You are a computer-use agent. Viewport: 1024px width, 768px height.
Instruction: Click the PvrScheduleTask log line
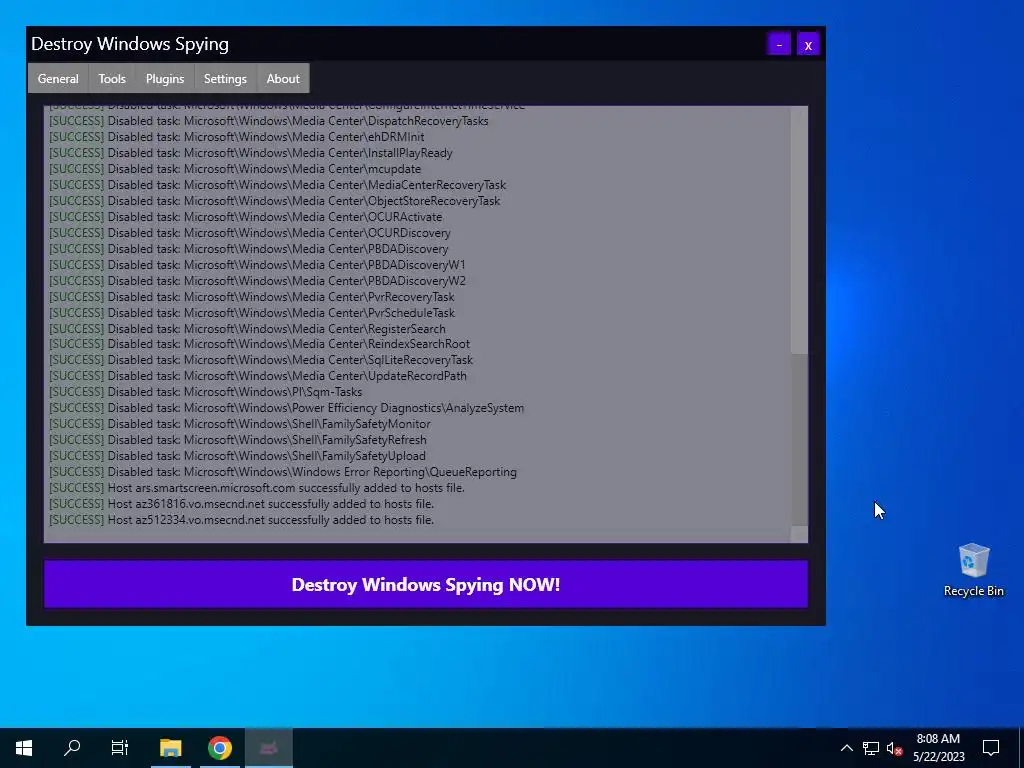(x=252, y=313)
